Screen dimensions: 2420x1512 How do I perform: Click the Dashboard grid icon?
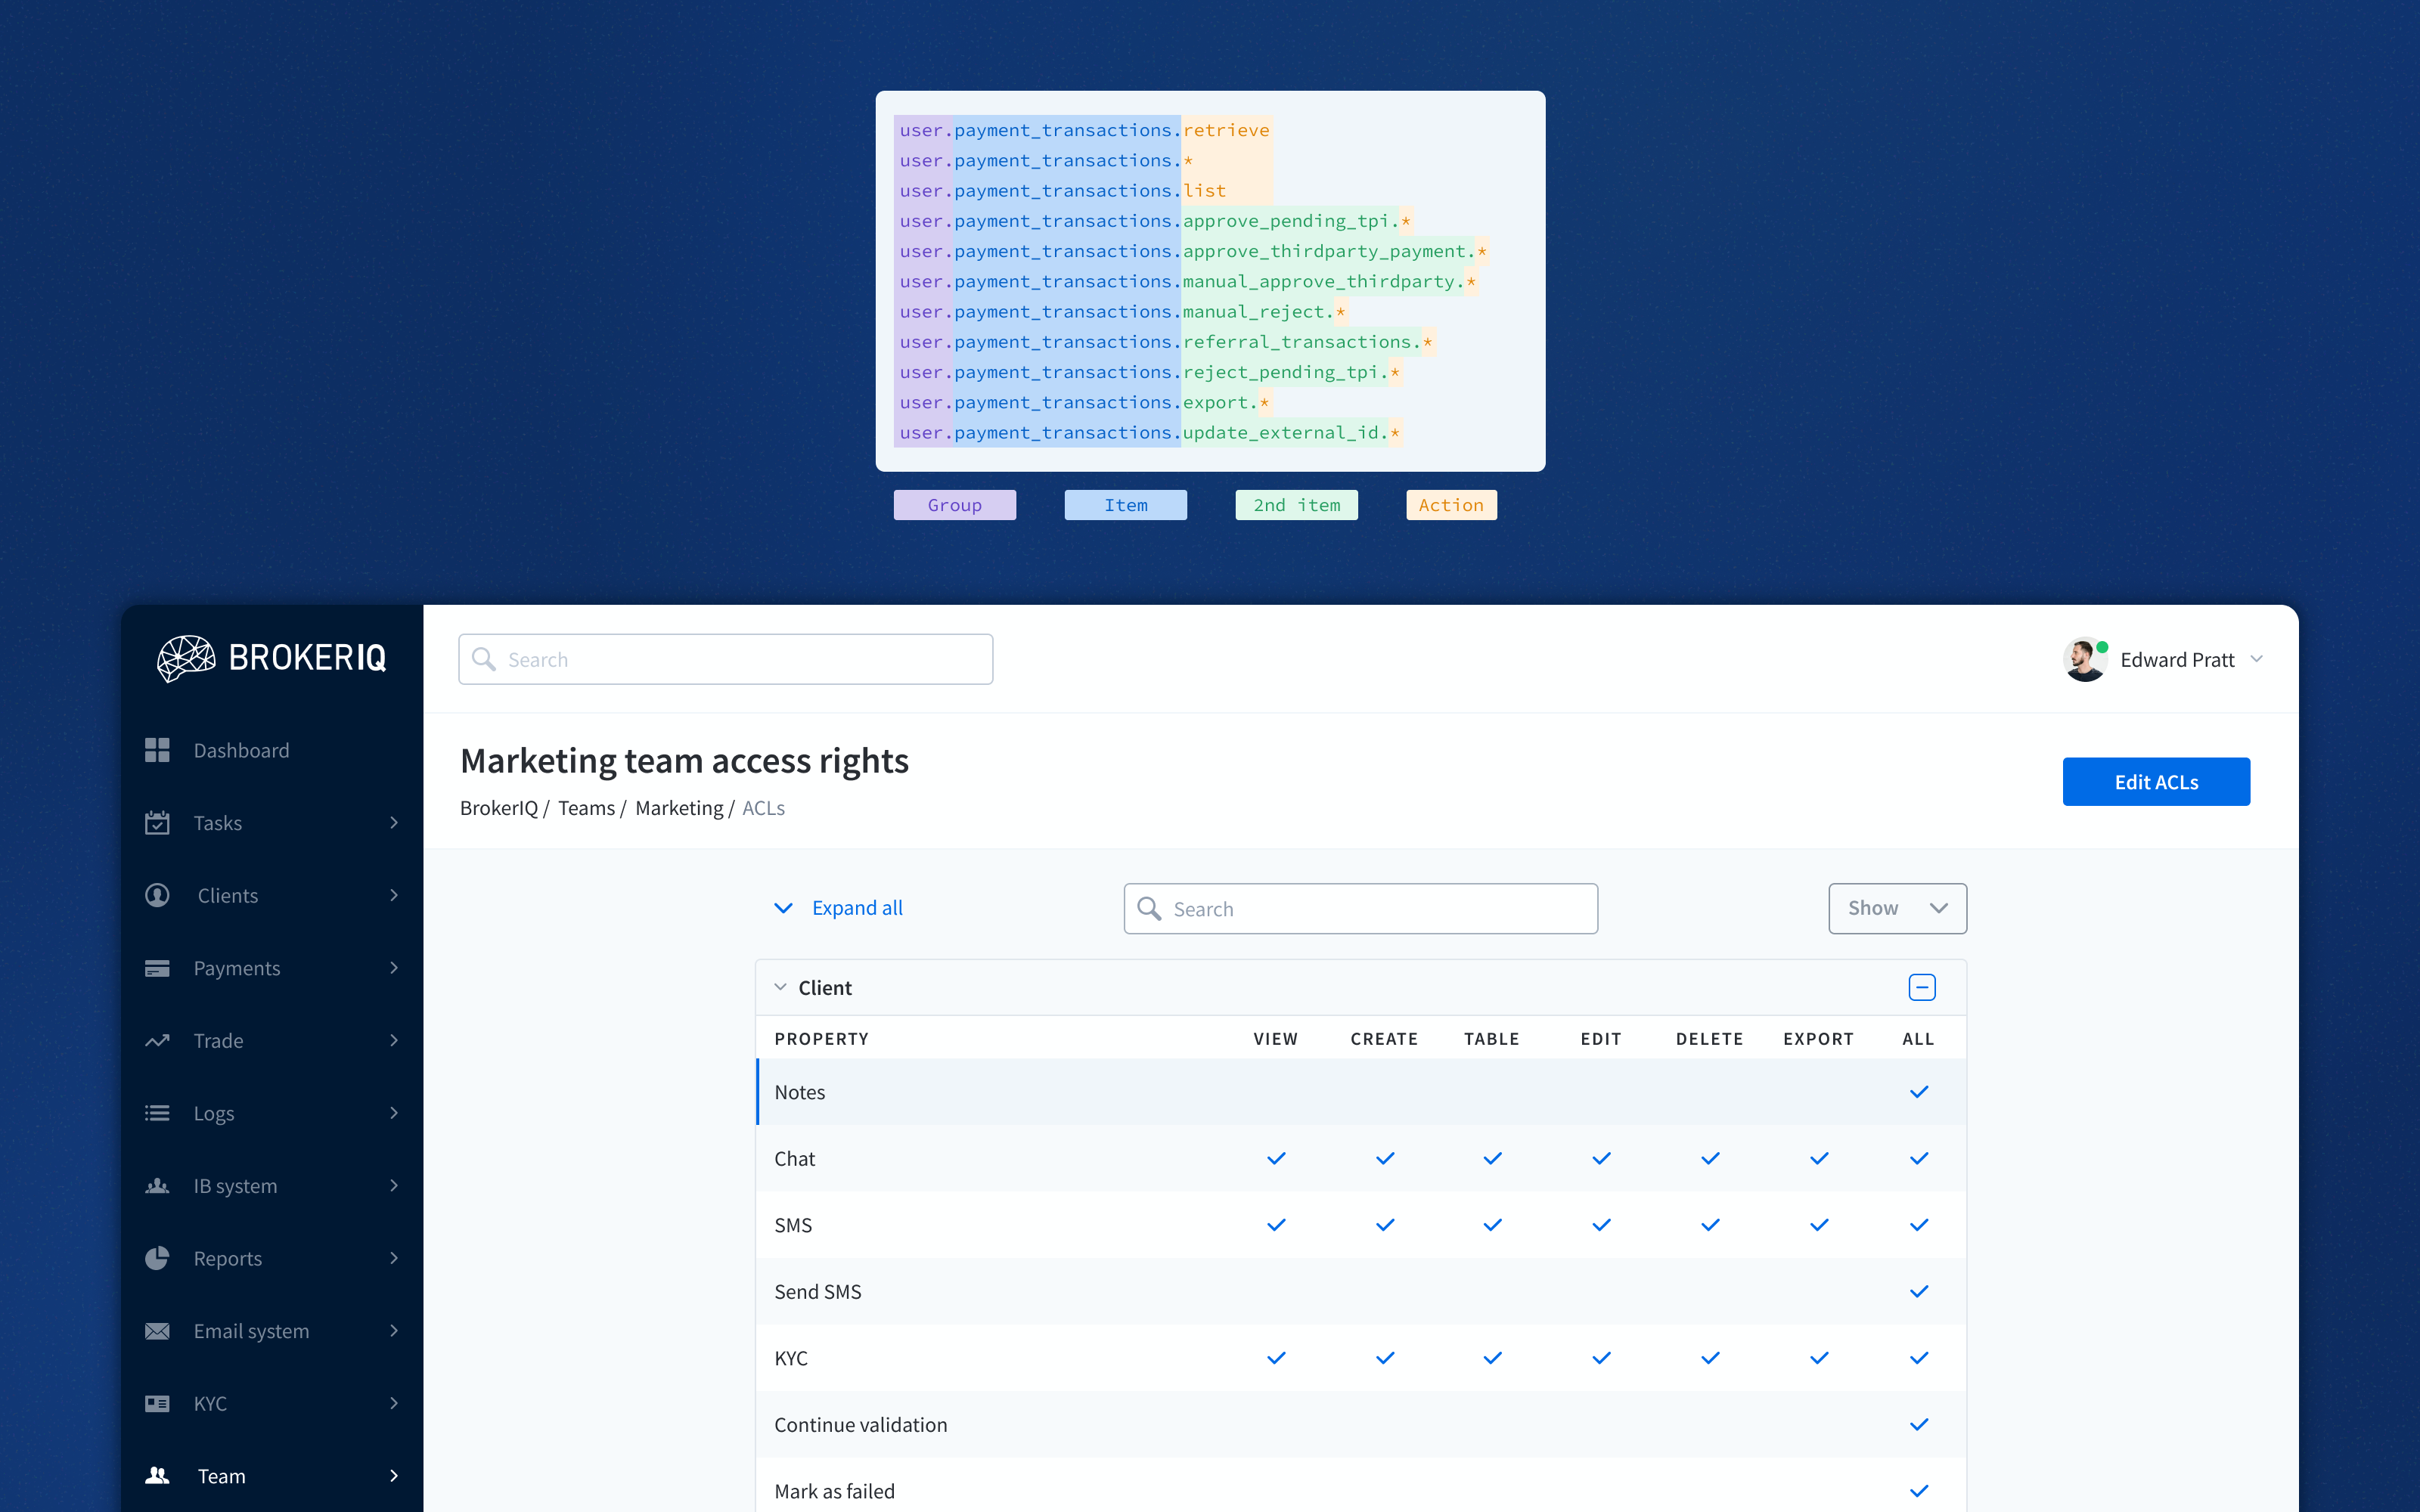pos(157,750)
